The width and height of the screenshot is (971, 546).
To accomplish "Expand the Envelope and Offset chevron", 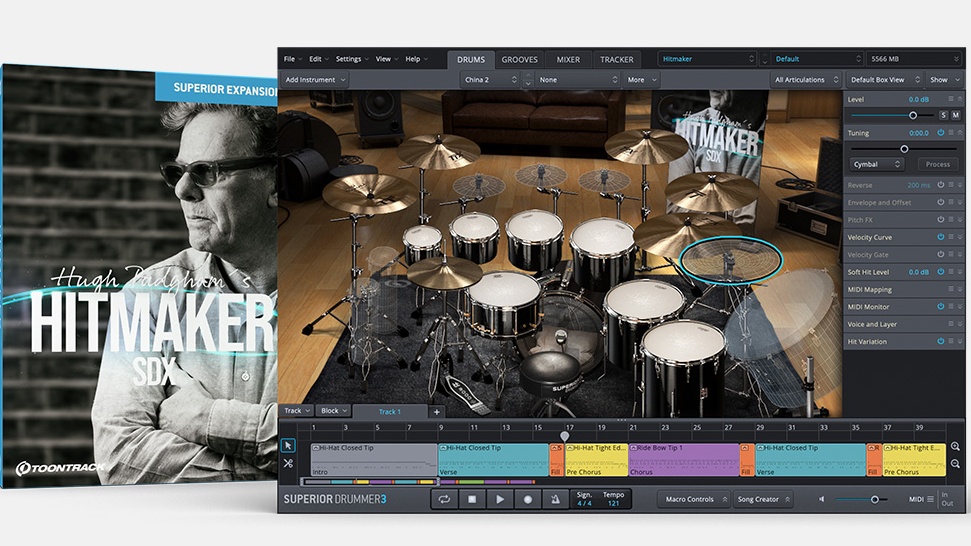I will click(x=960, y=202).
